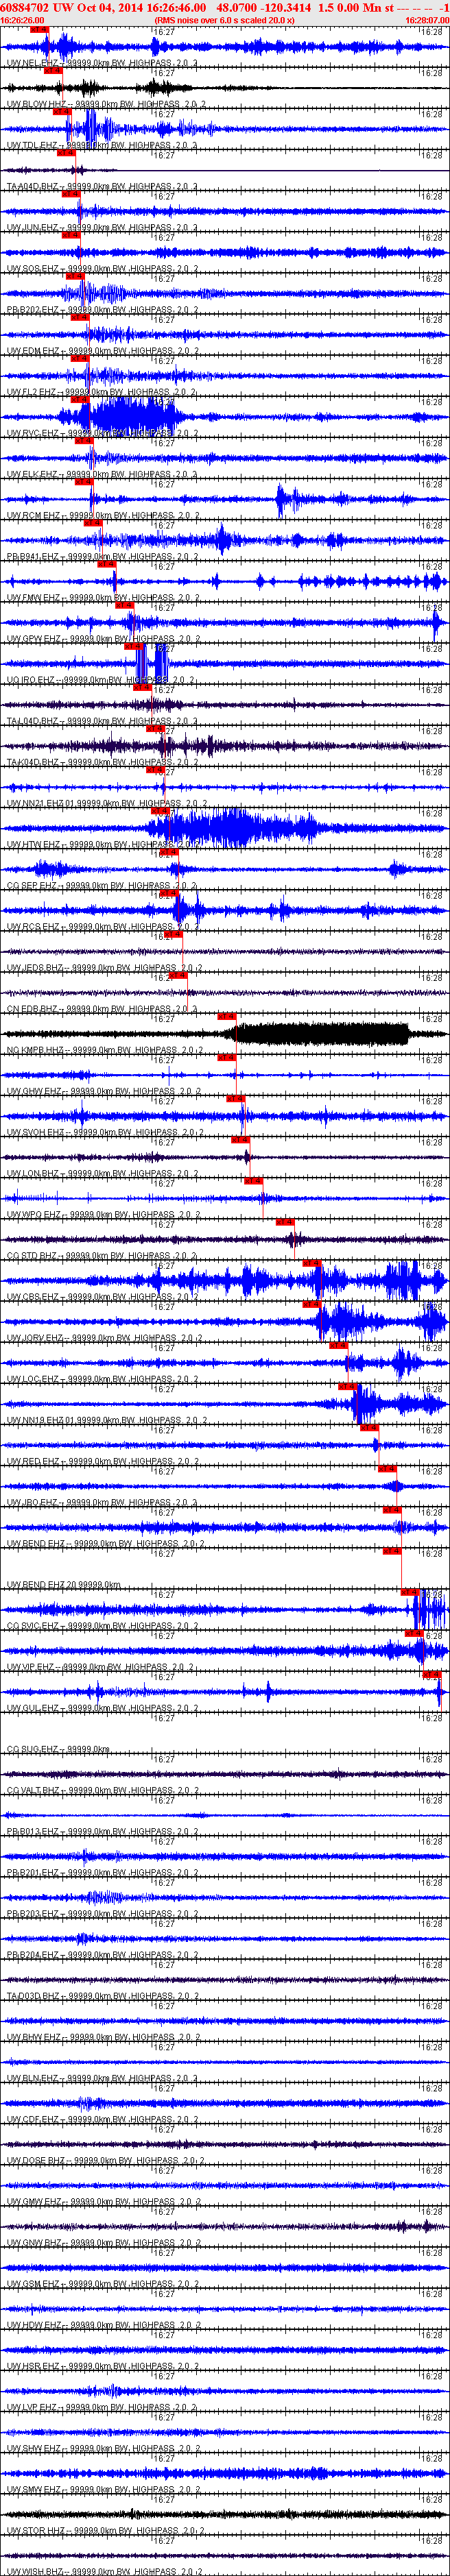450x2576 pixels.
Task: Click the UW.NN21.EHZ.01 channel label
Action: click(106, 803)
